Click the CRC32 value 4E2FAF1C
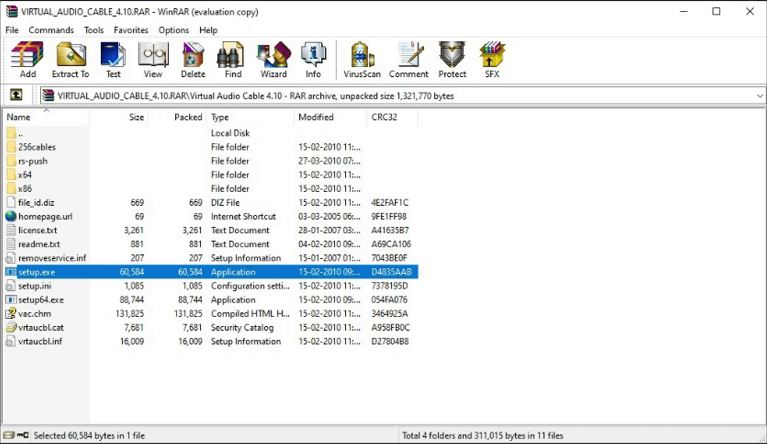Screen dimensions: 767x444 [x=389, y=202]
